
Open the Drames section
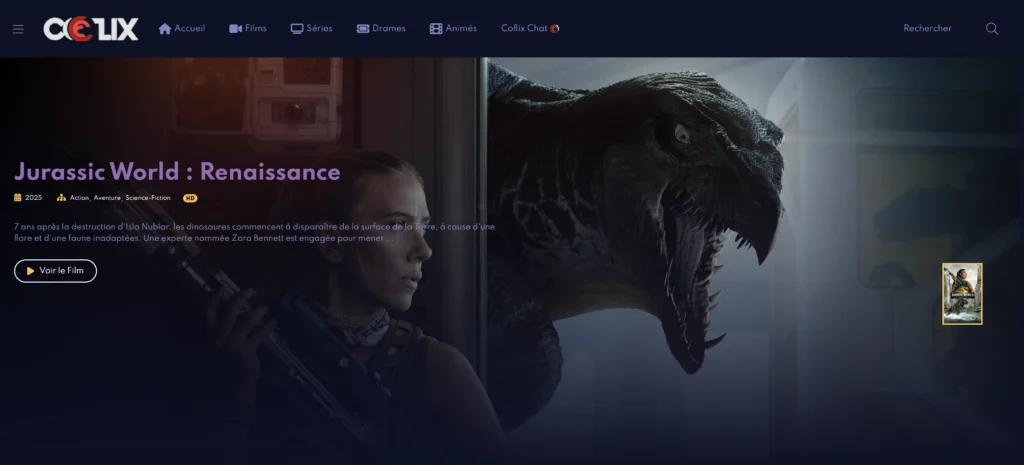[381, 29]
